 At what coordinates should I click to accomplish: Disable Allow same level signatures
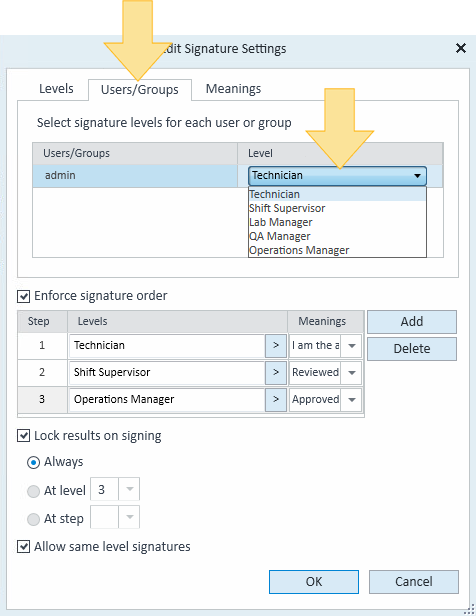click(x=24, y=546)
